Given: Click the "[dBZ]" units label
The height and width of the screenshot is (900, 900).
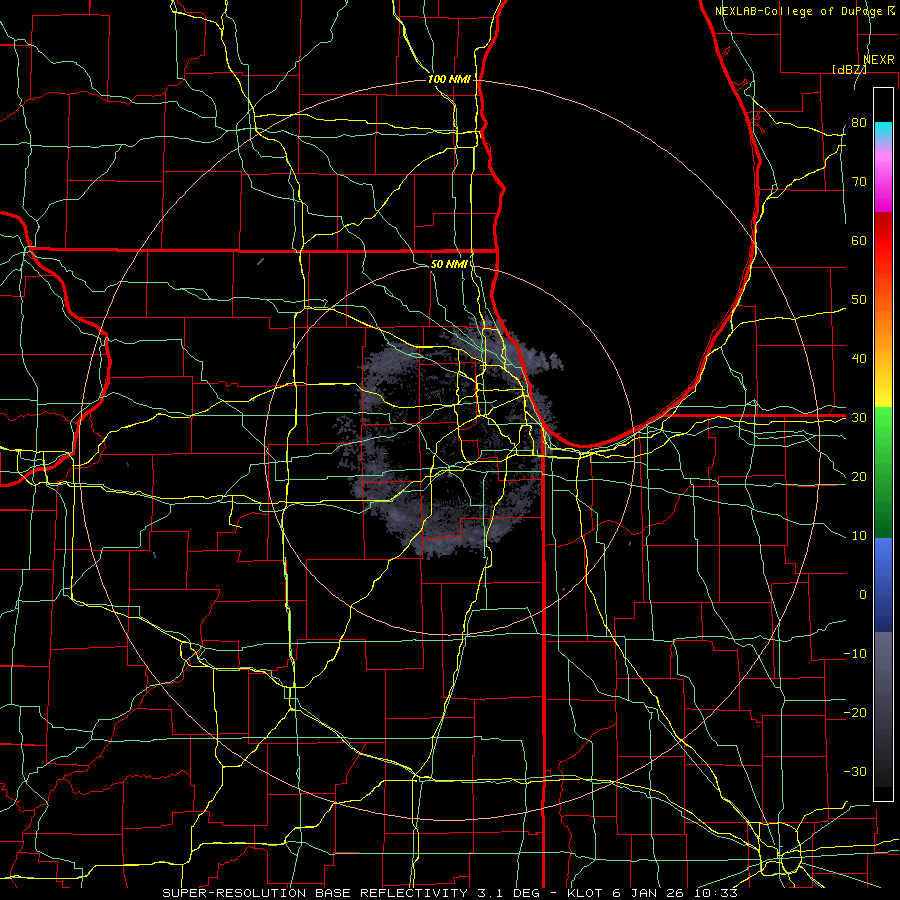Looking at the screenshot, I should tap(849, 69).
